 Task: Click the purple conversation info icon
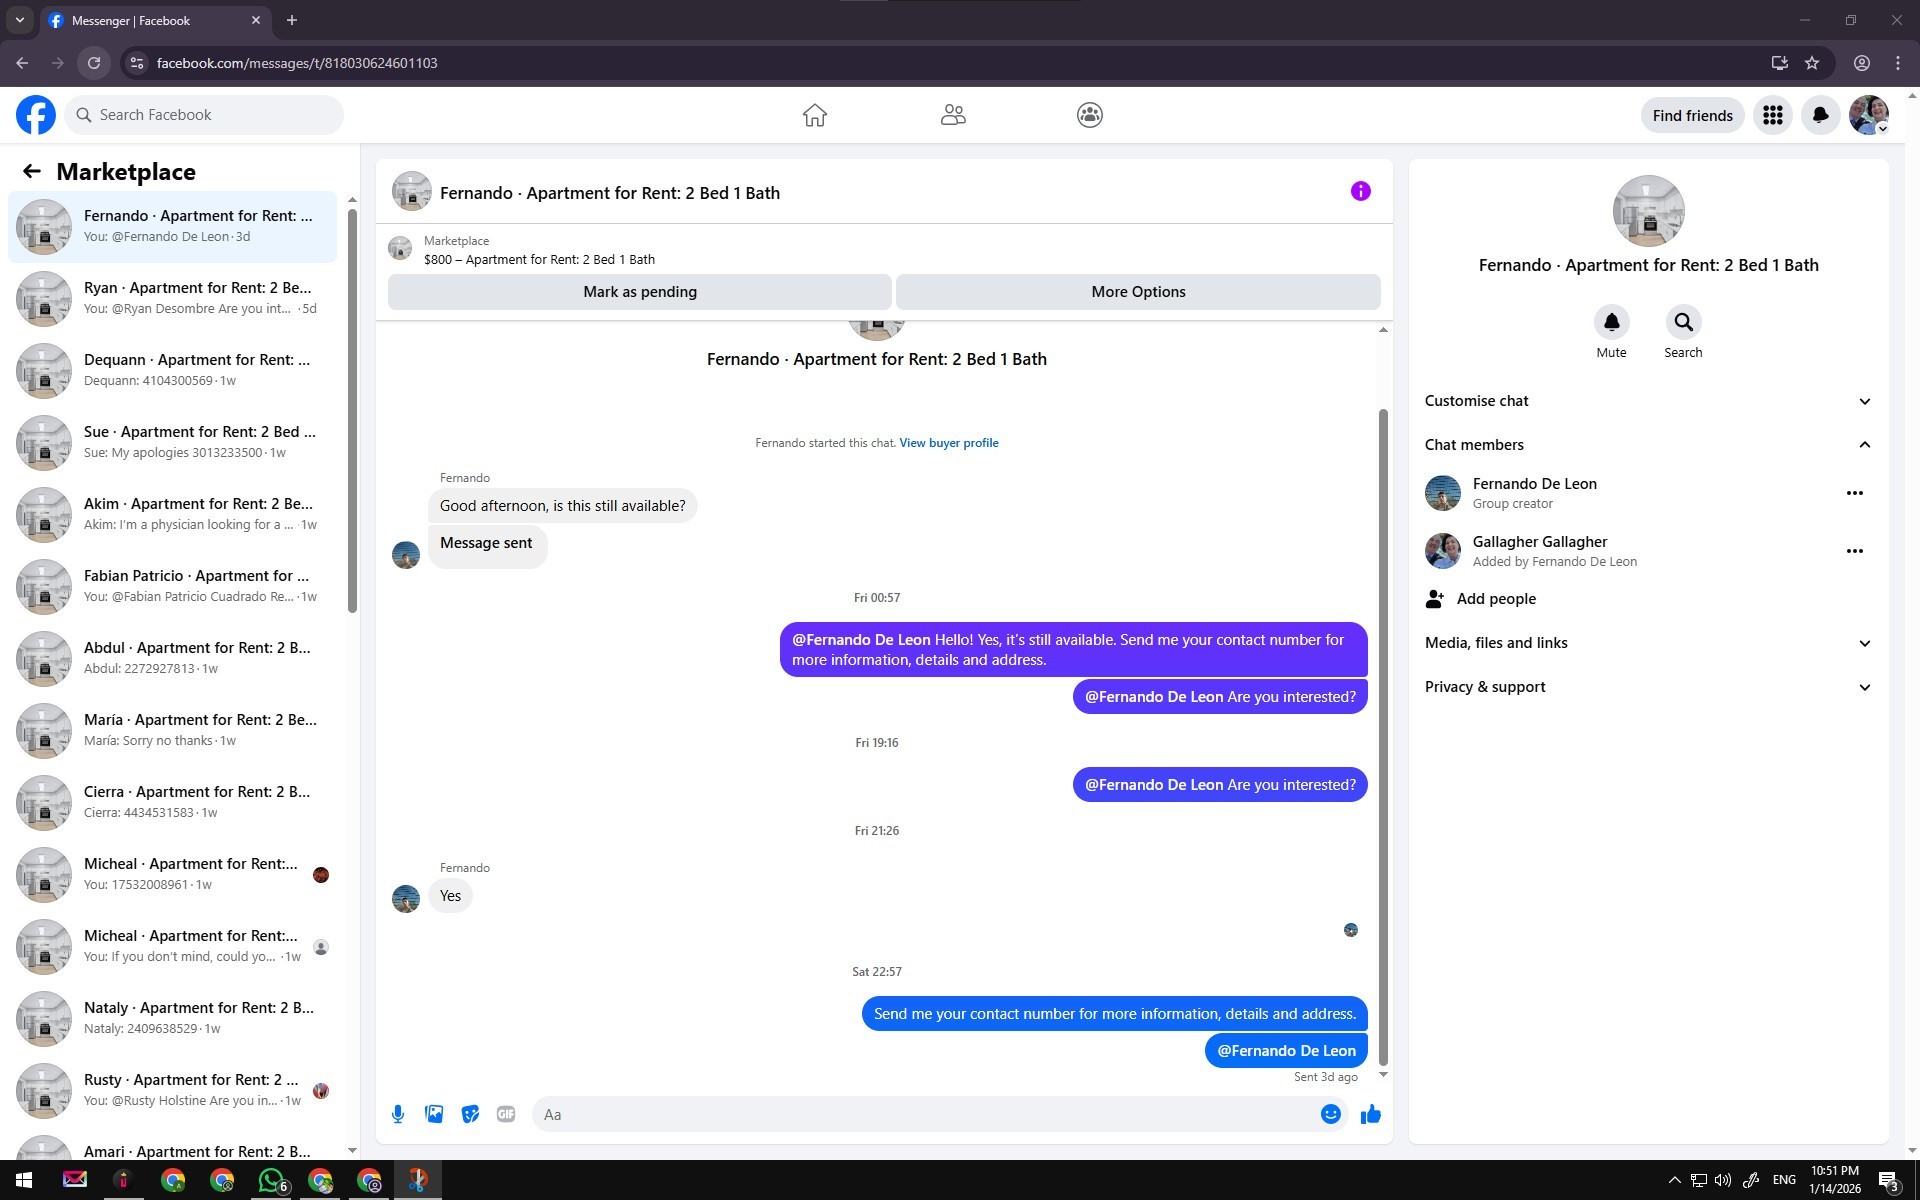click(1360, 191)
